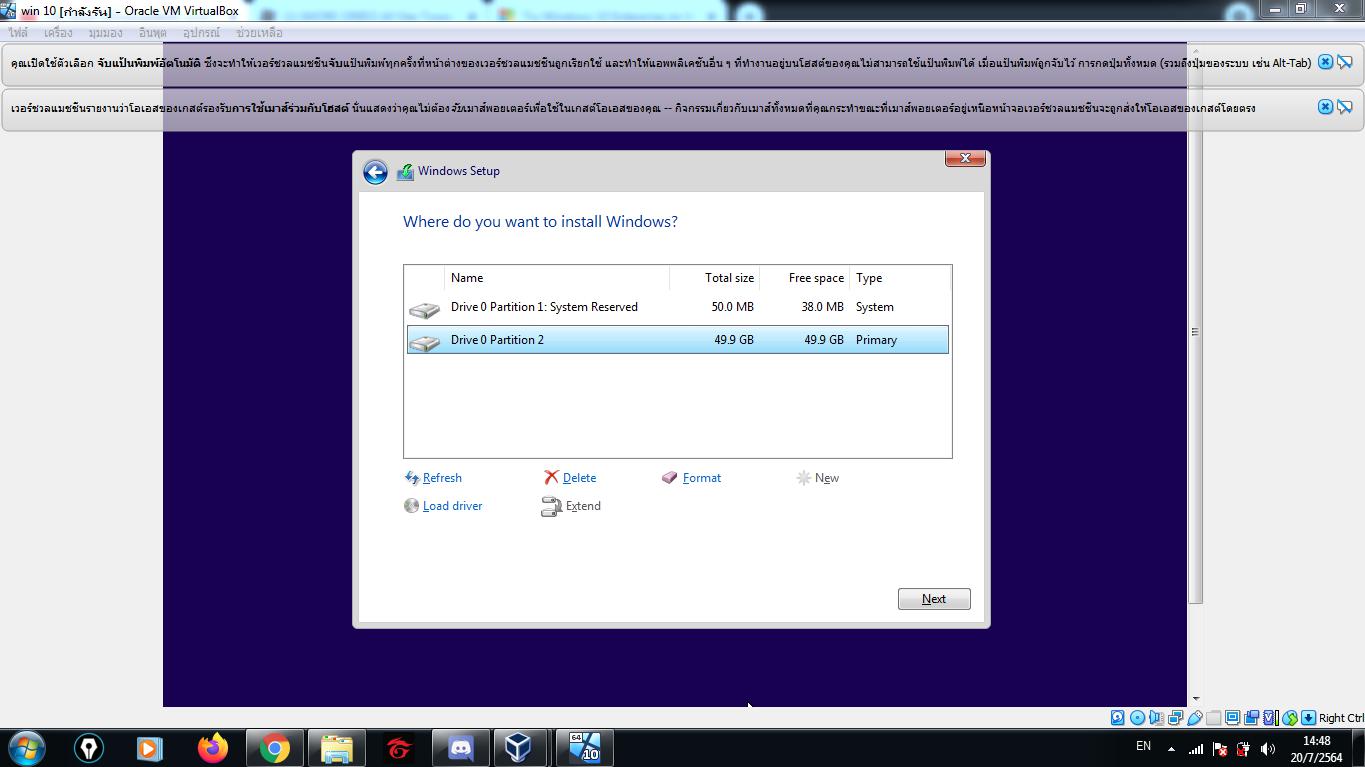
Task: Click the Total size column header
Action: 714,278
